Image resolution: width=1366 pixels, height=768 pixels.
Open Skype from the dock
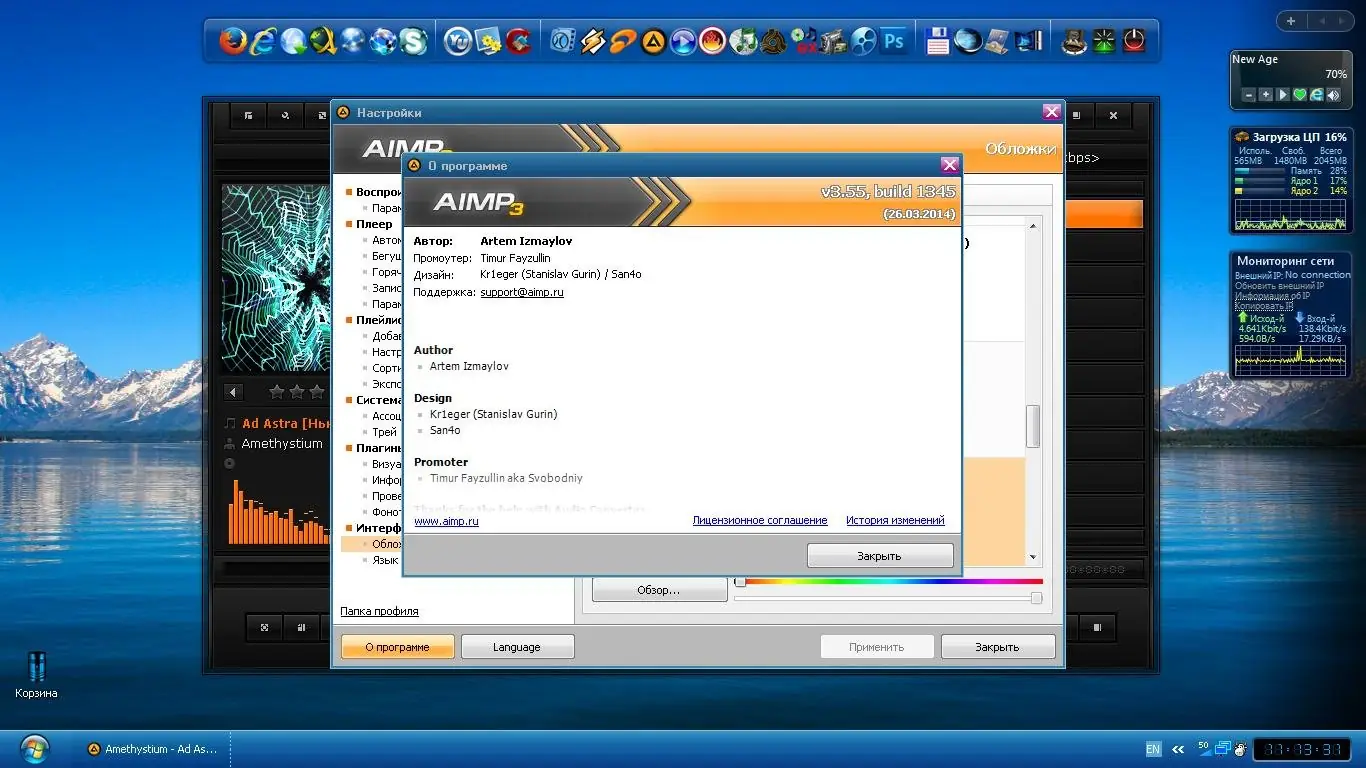413,41
